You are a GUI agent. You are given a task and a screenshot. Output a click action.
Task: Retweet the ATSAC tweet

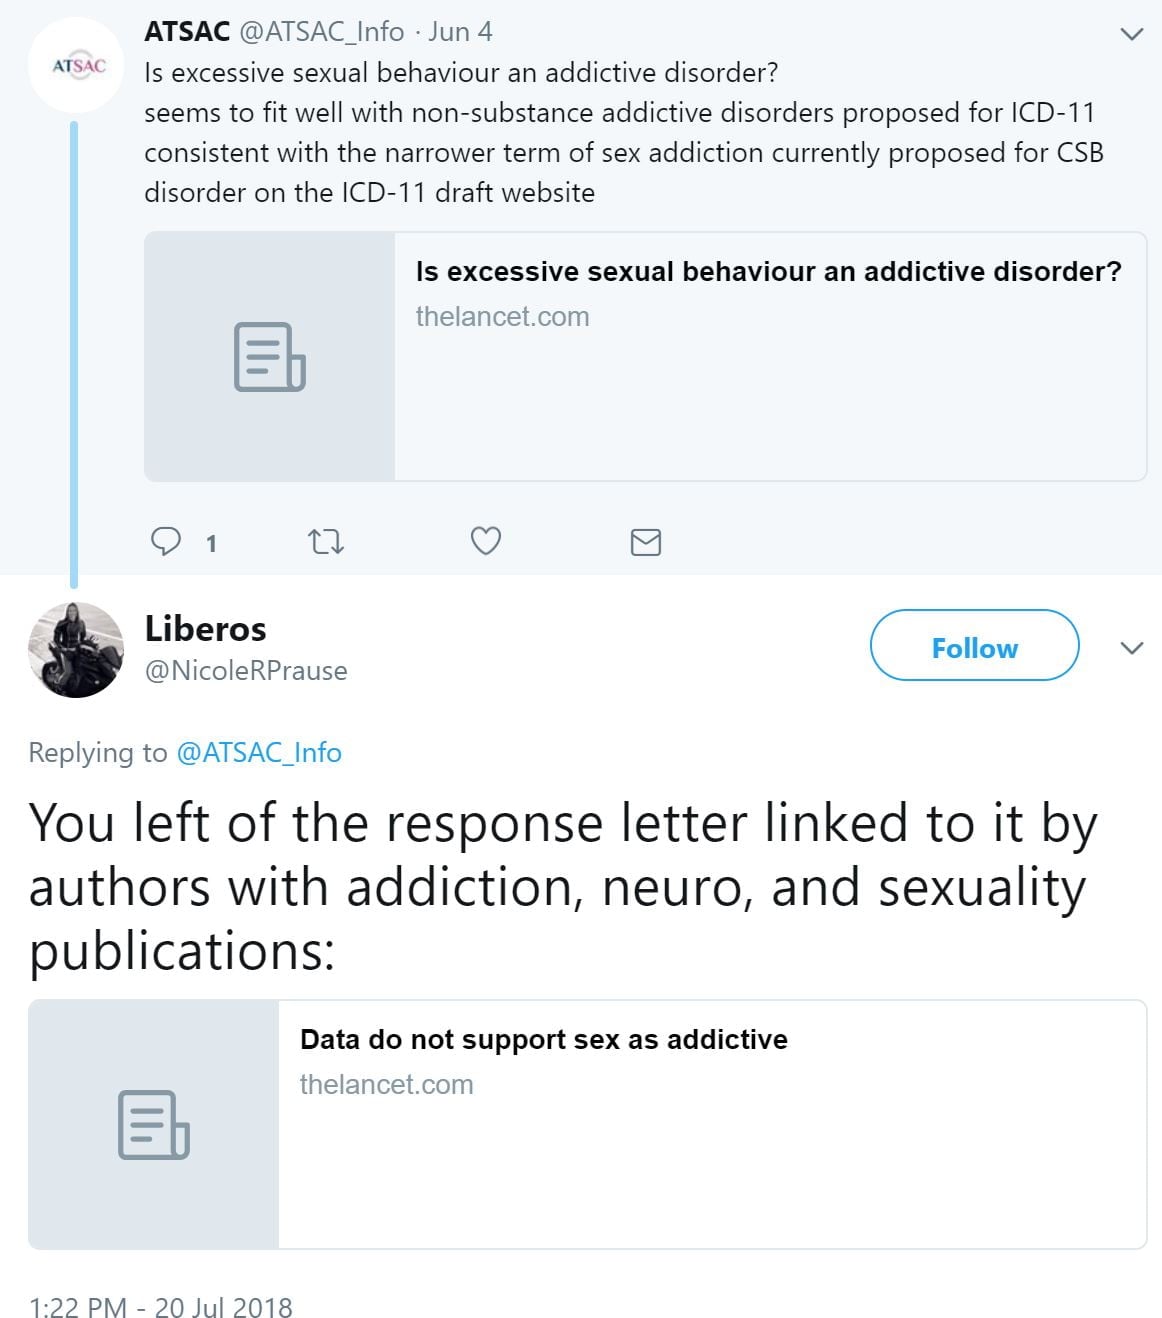click(326, 542)
